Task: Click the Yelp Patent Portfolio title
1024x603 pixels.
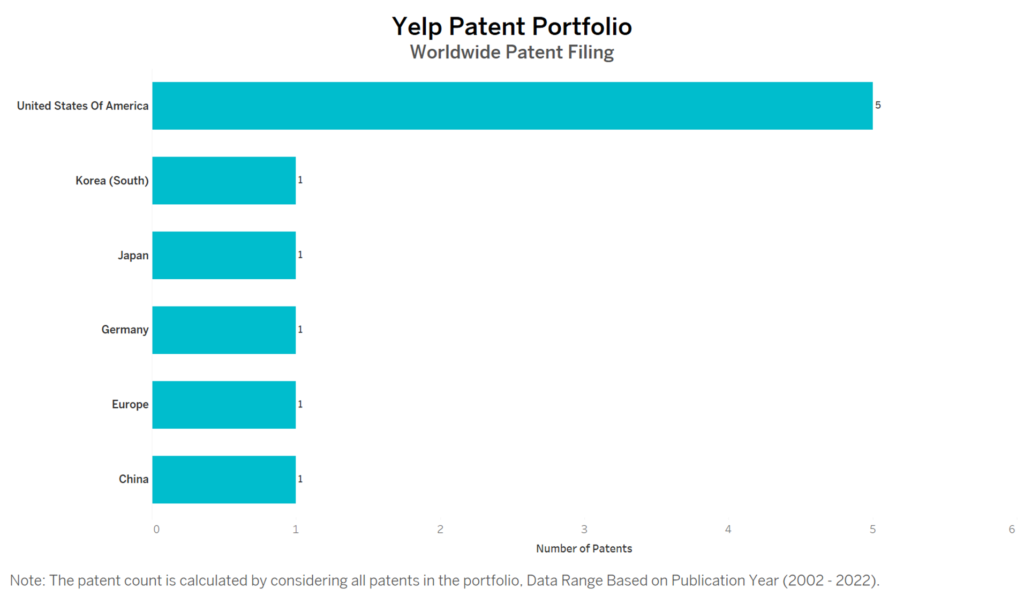Action: [512, 27]
